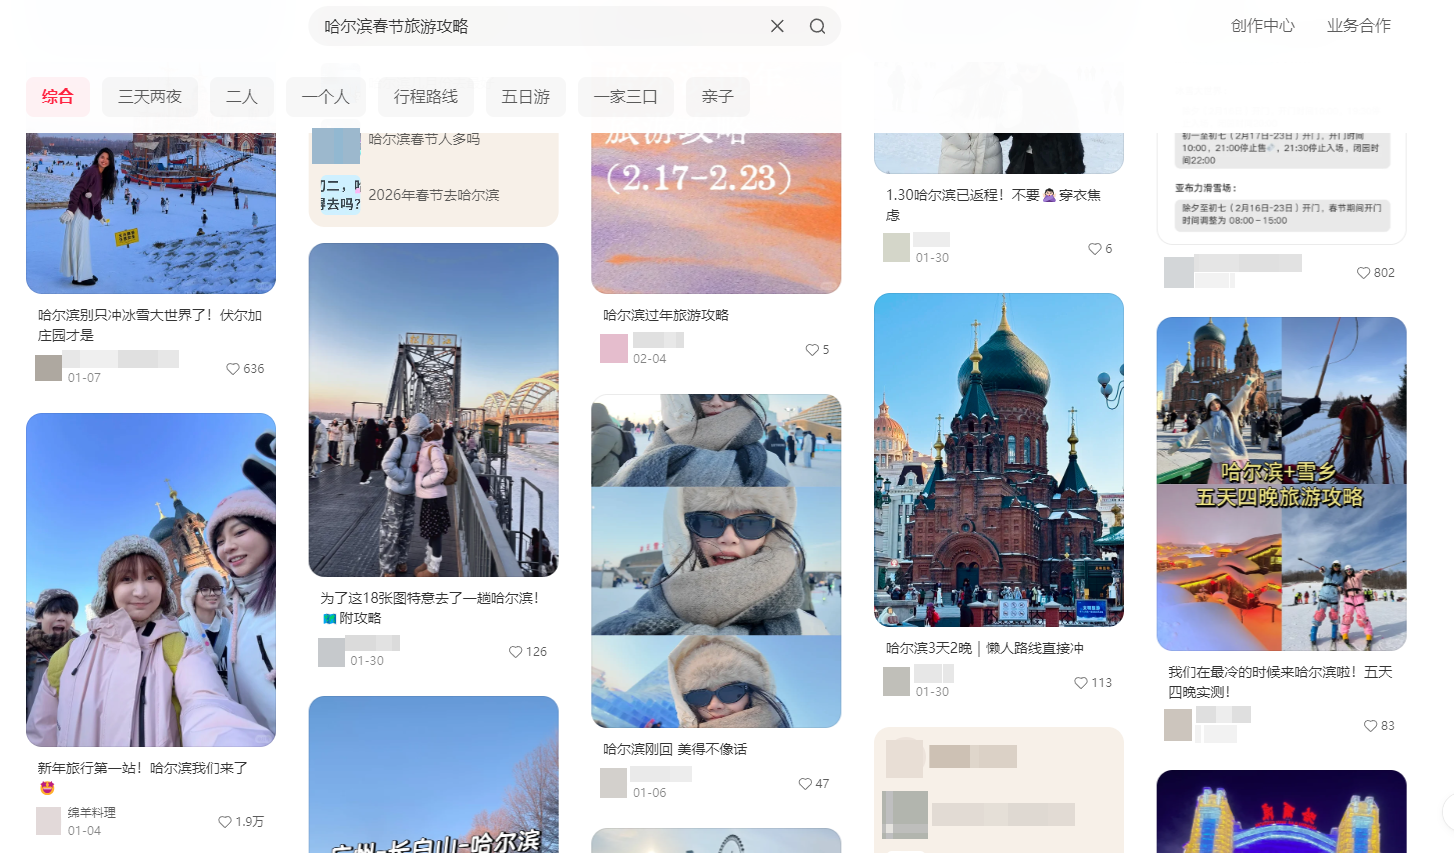Open 创作中心 in the top right
1454x853 pixels.
pyautogui.click(x=1262, y=26)
